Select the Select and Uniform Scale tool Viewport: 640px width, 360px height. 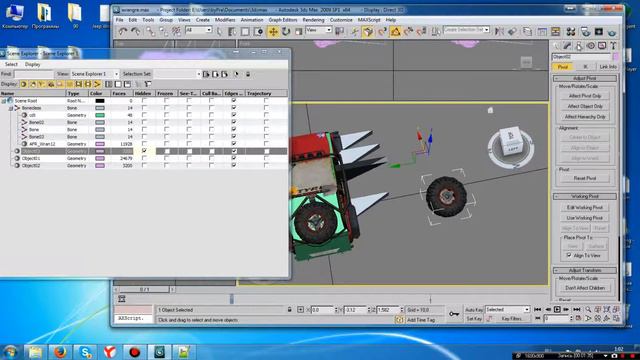point(299,31)
